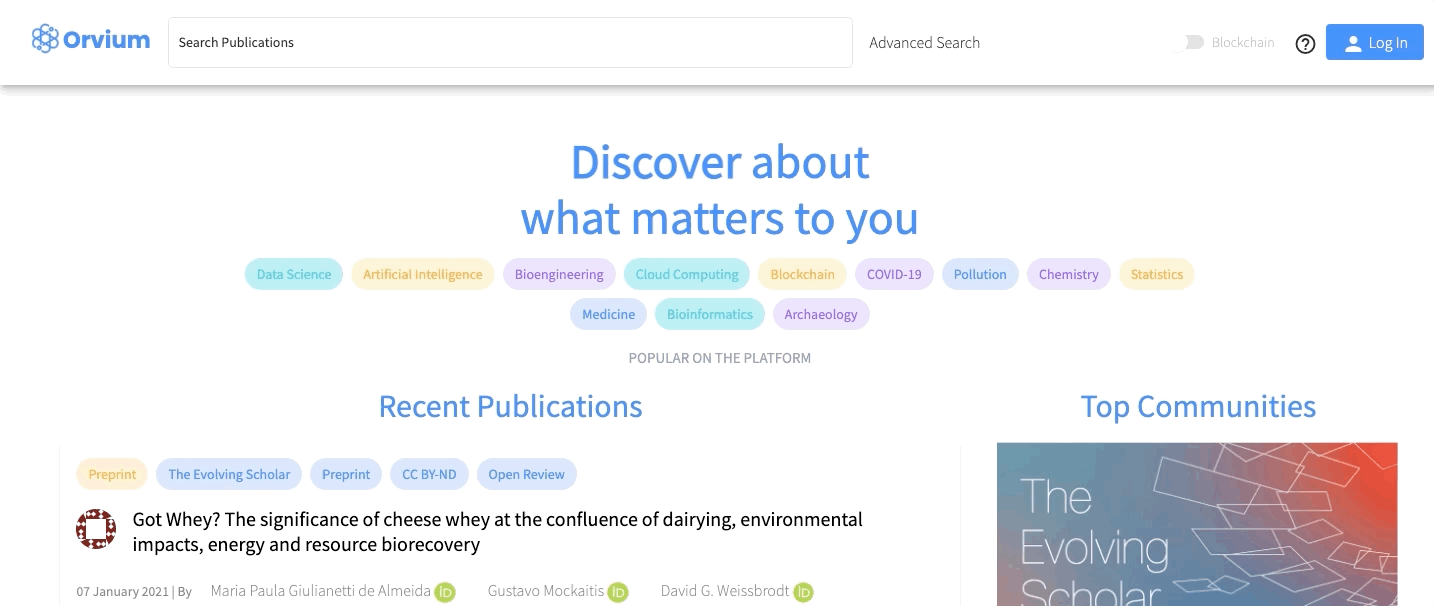Viewport: 1434px width, 606px height.
Task: Click the CC BY-ND license tag
Action: 429,474
